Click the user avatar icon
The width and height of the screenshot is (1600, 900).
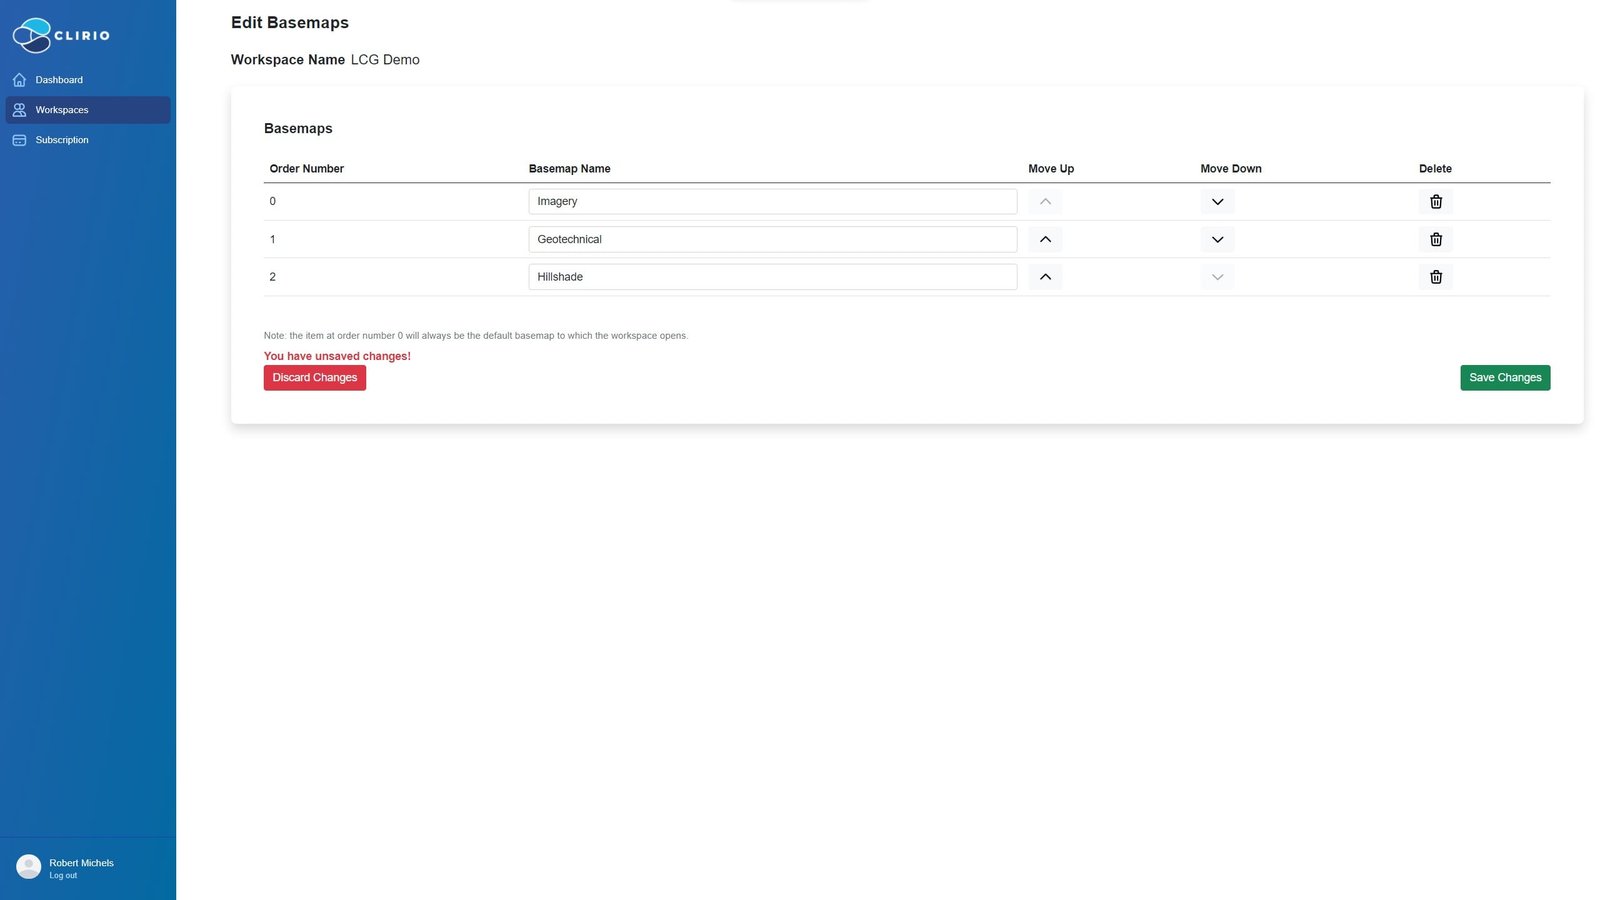pos(29,867)
